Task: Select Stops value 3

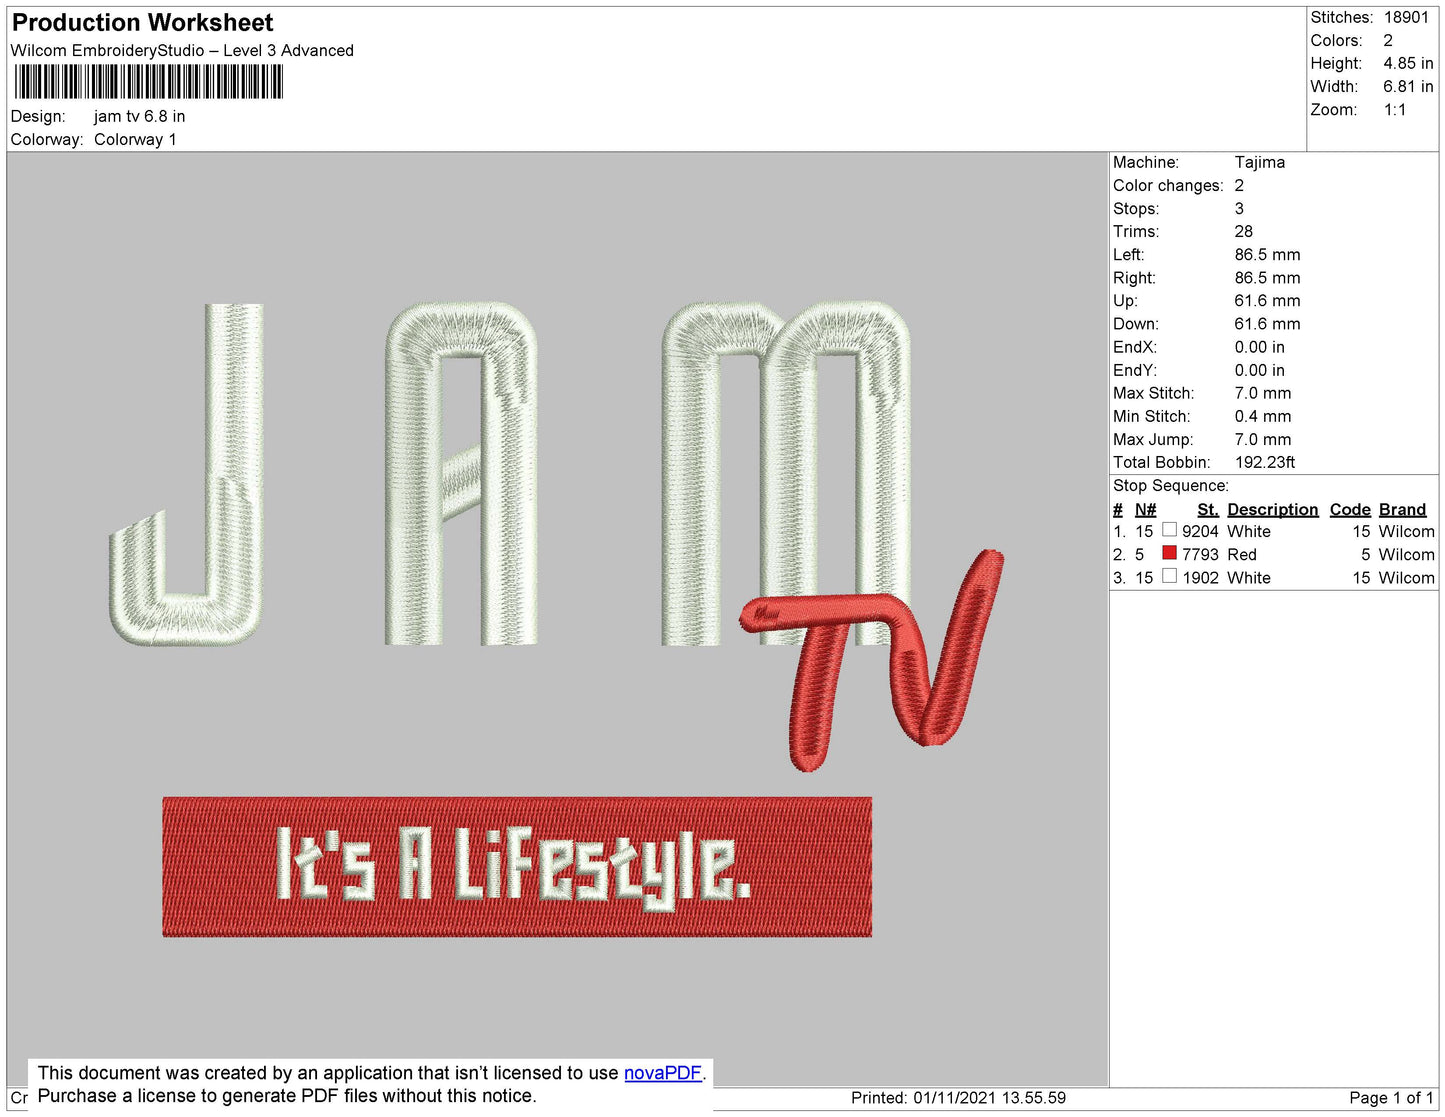Action: 1239,209
